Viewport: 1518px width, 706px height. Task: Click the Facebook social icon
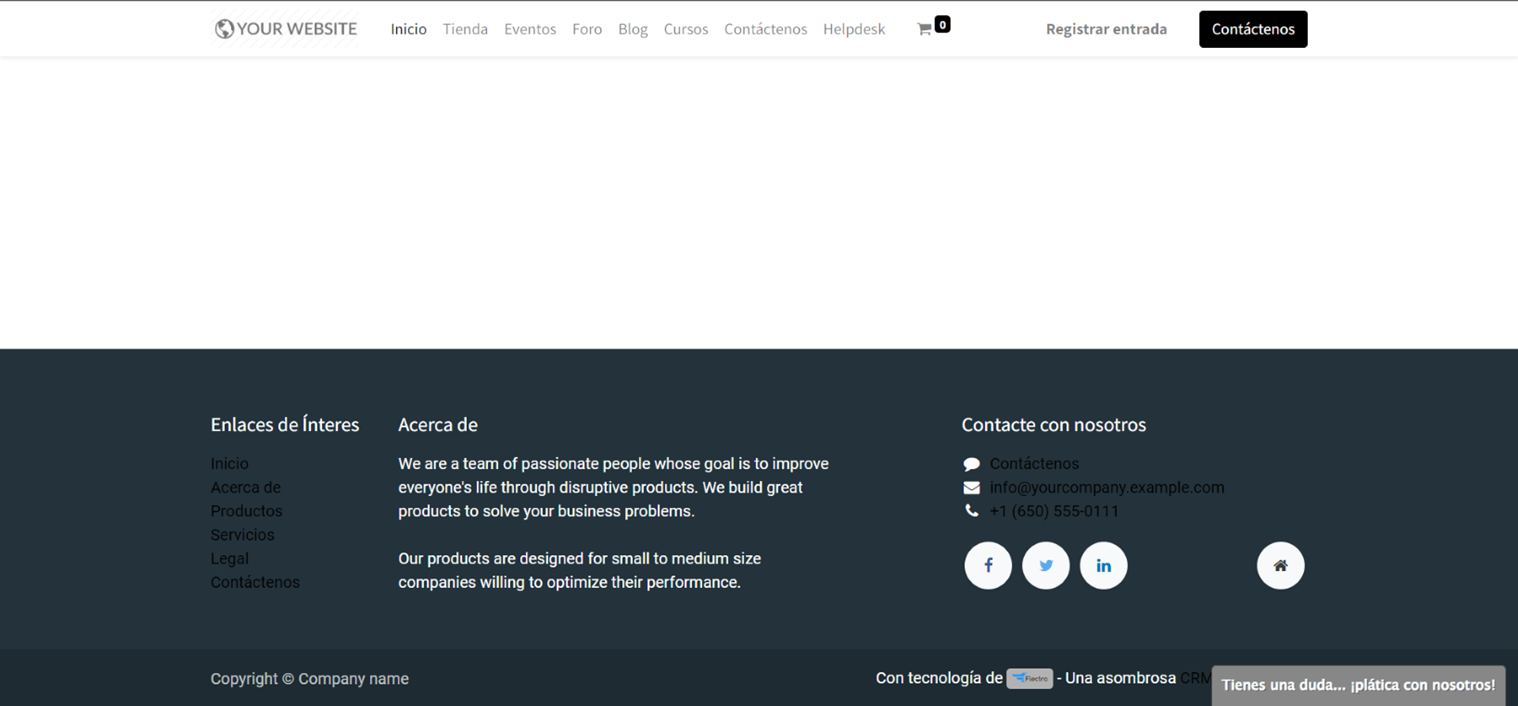click(x=988, y=566)
